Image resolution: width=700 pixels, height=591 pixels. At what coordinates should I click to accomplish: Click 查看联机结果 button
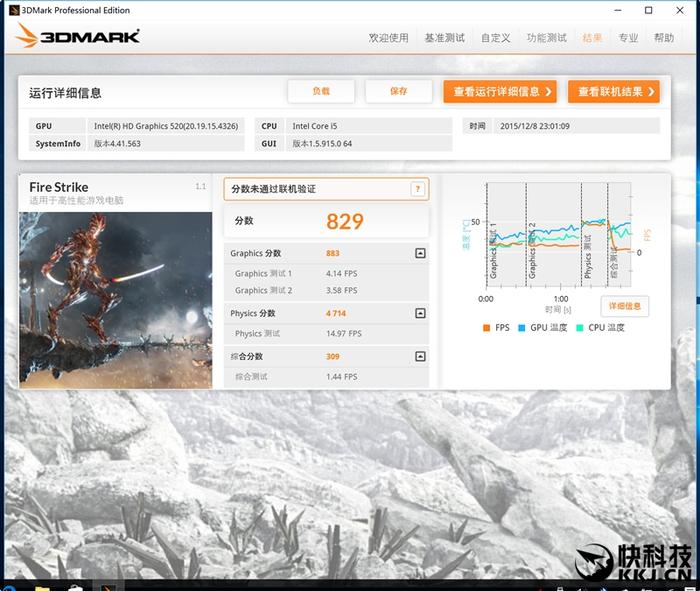click(x=613, y=92)
